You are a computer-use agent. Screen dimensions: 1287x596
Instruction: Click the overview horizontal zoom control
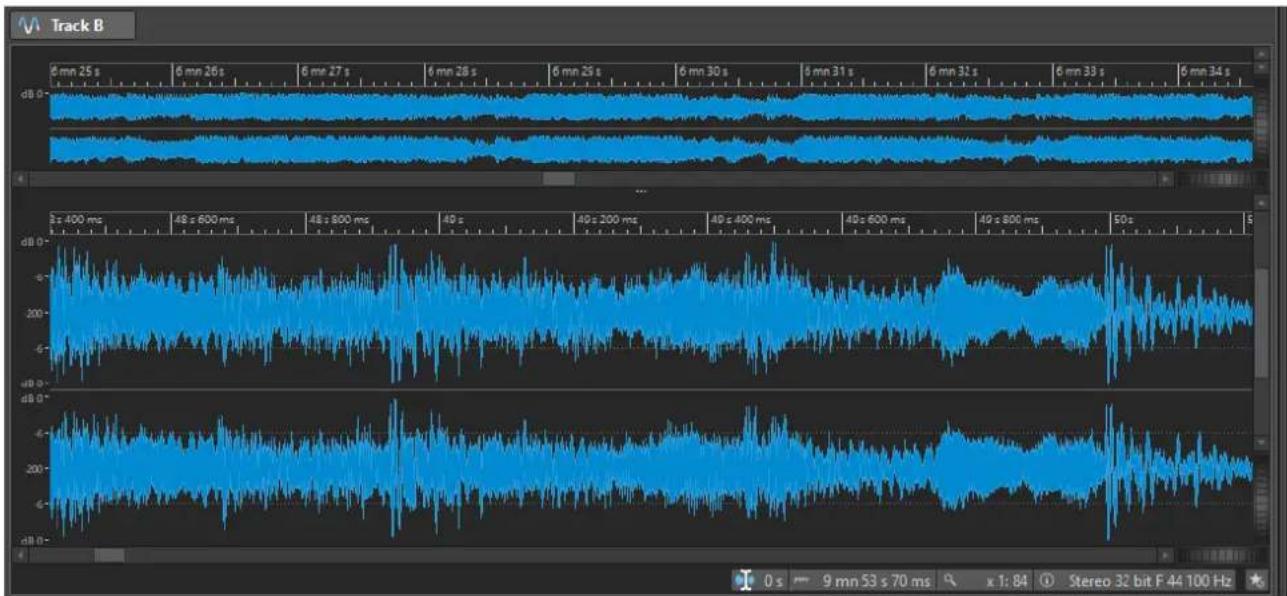pos(1214,178)
